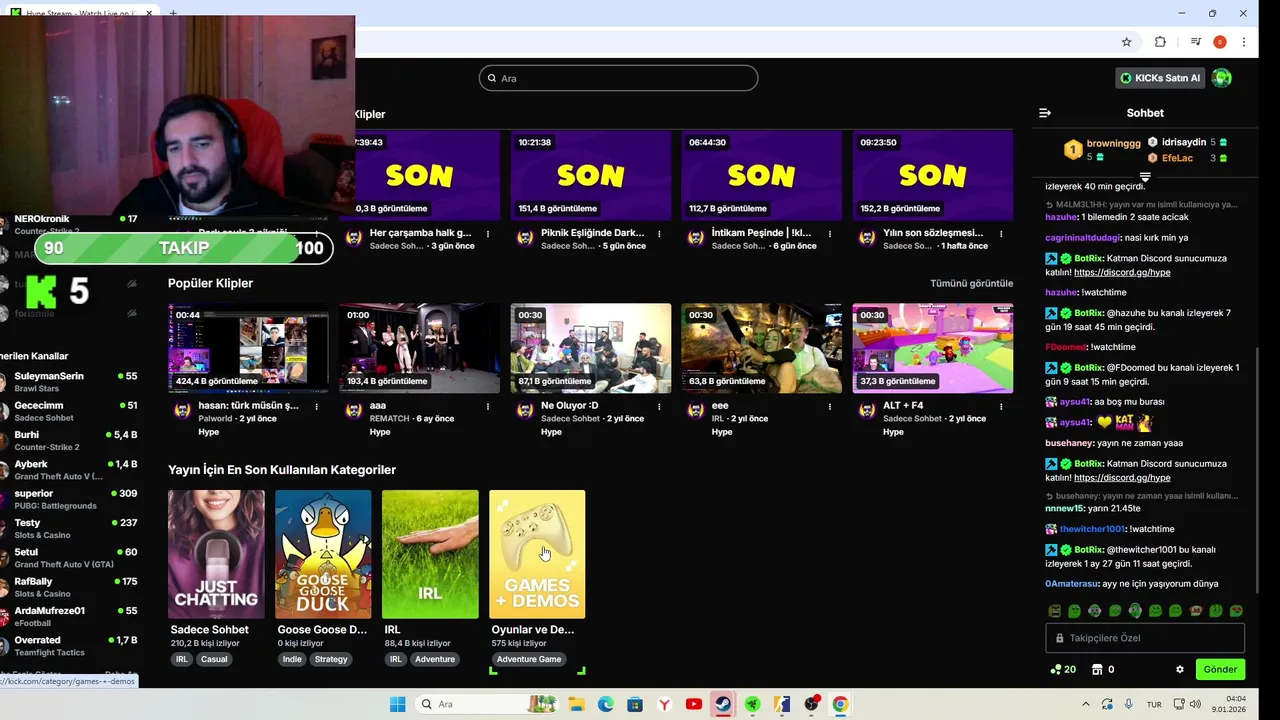1280x720 pixels.
Task: Click the microphone icon in system tray
Action: coord(1128,704)
